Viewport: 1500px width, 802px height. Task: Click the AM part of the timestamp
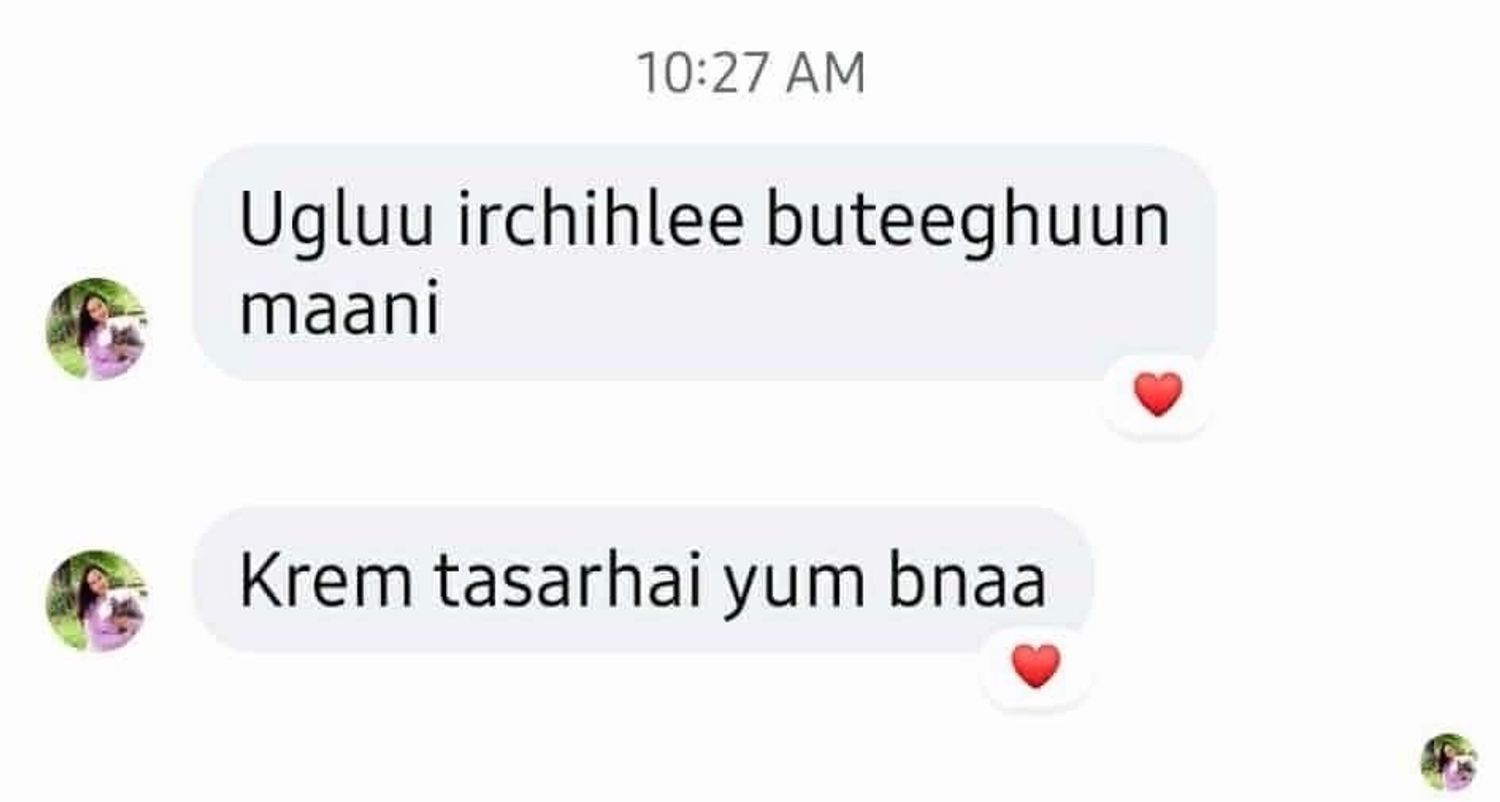click(x=826, y=74)
